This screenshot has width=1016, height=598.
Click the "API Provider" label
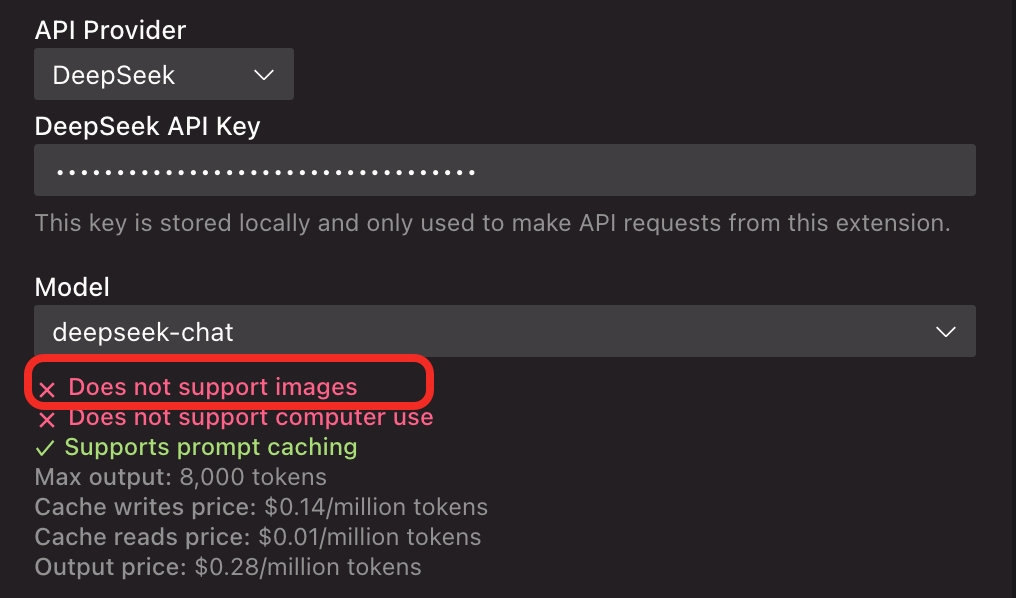coord(110,30)
